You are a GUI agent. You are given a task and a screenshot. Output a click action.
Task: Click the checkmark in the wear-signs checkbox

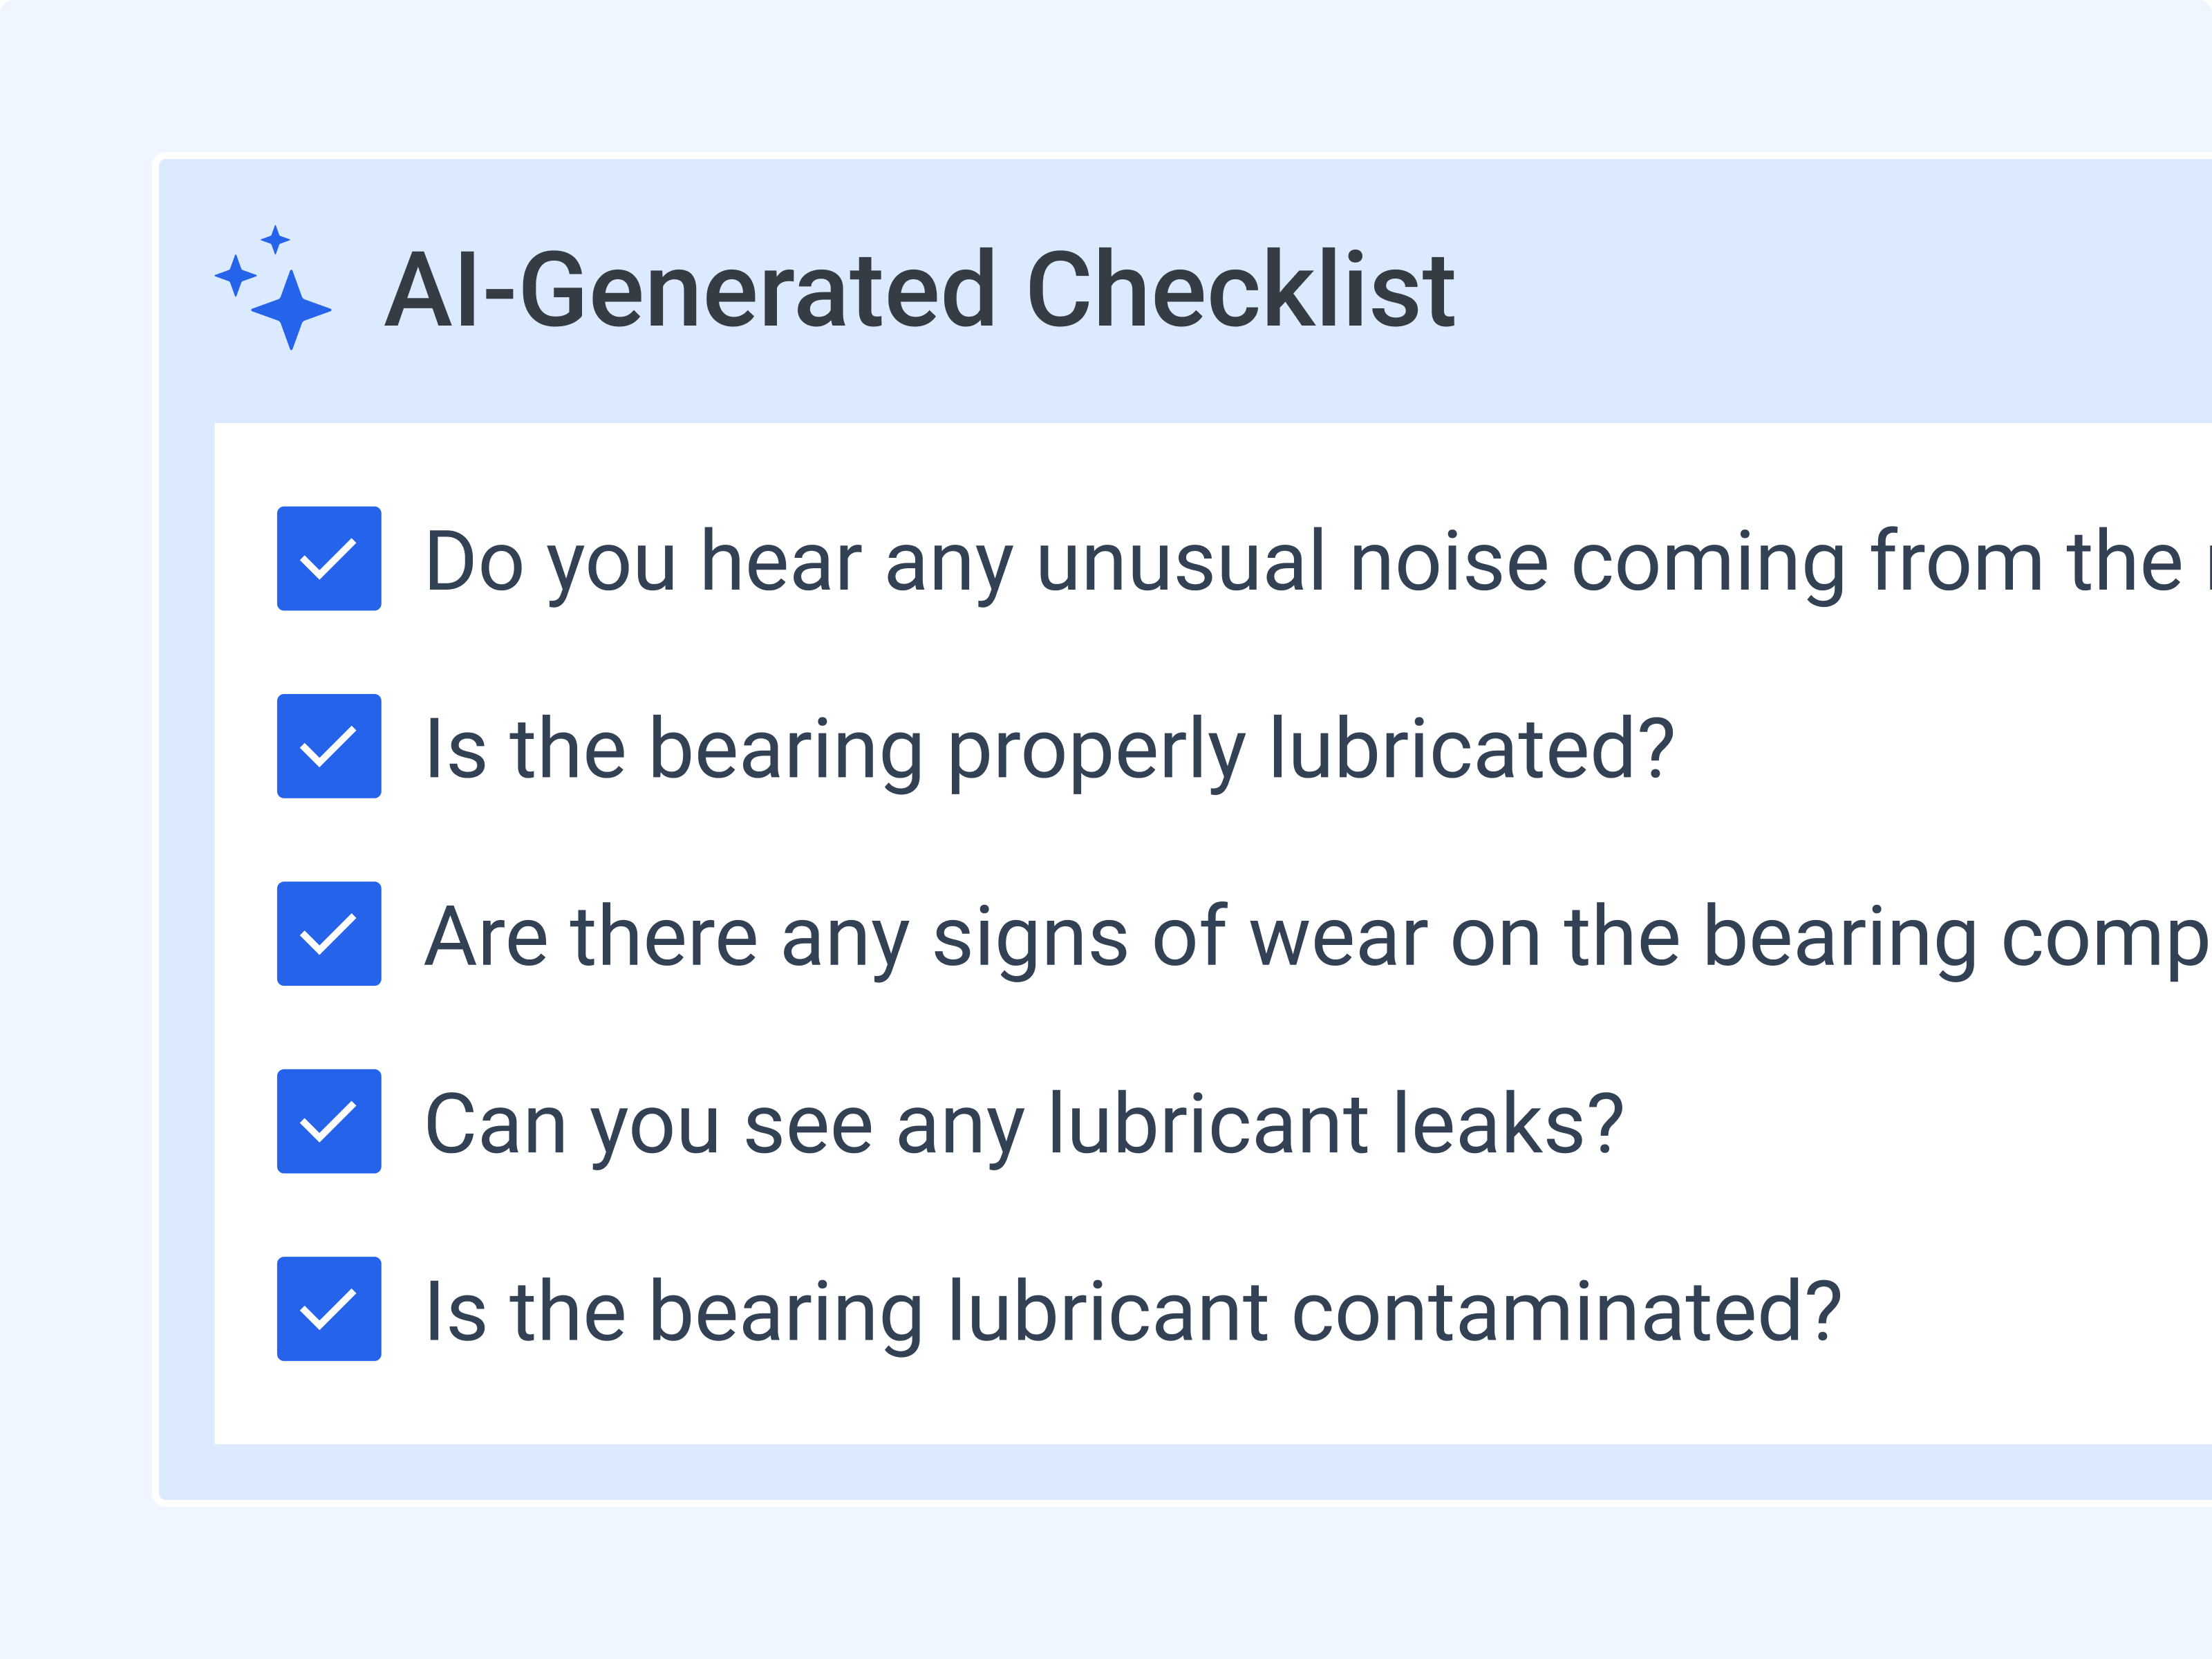coord(328,933)
